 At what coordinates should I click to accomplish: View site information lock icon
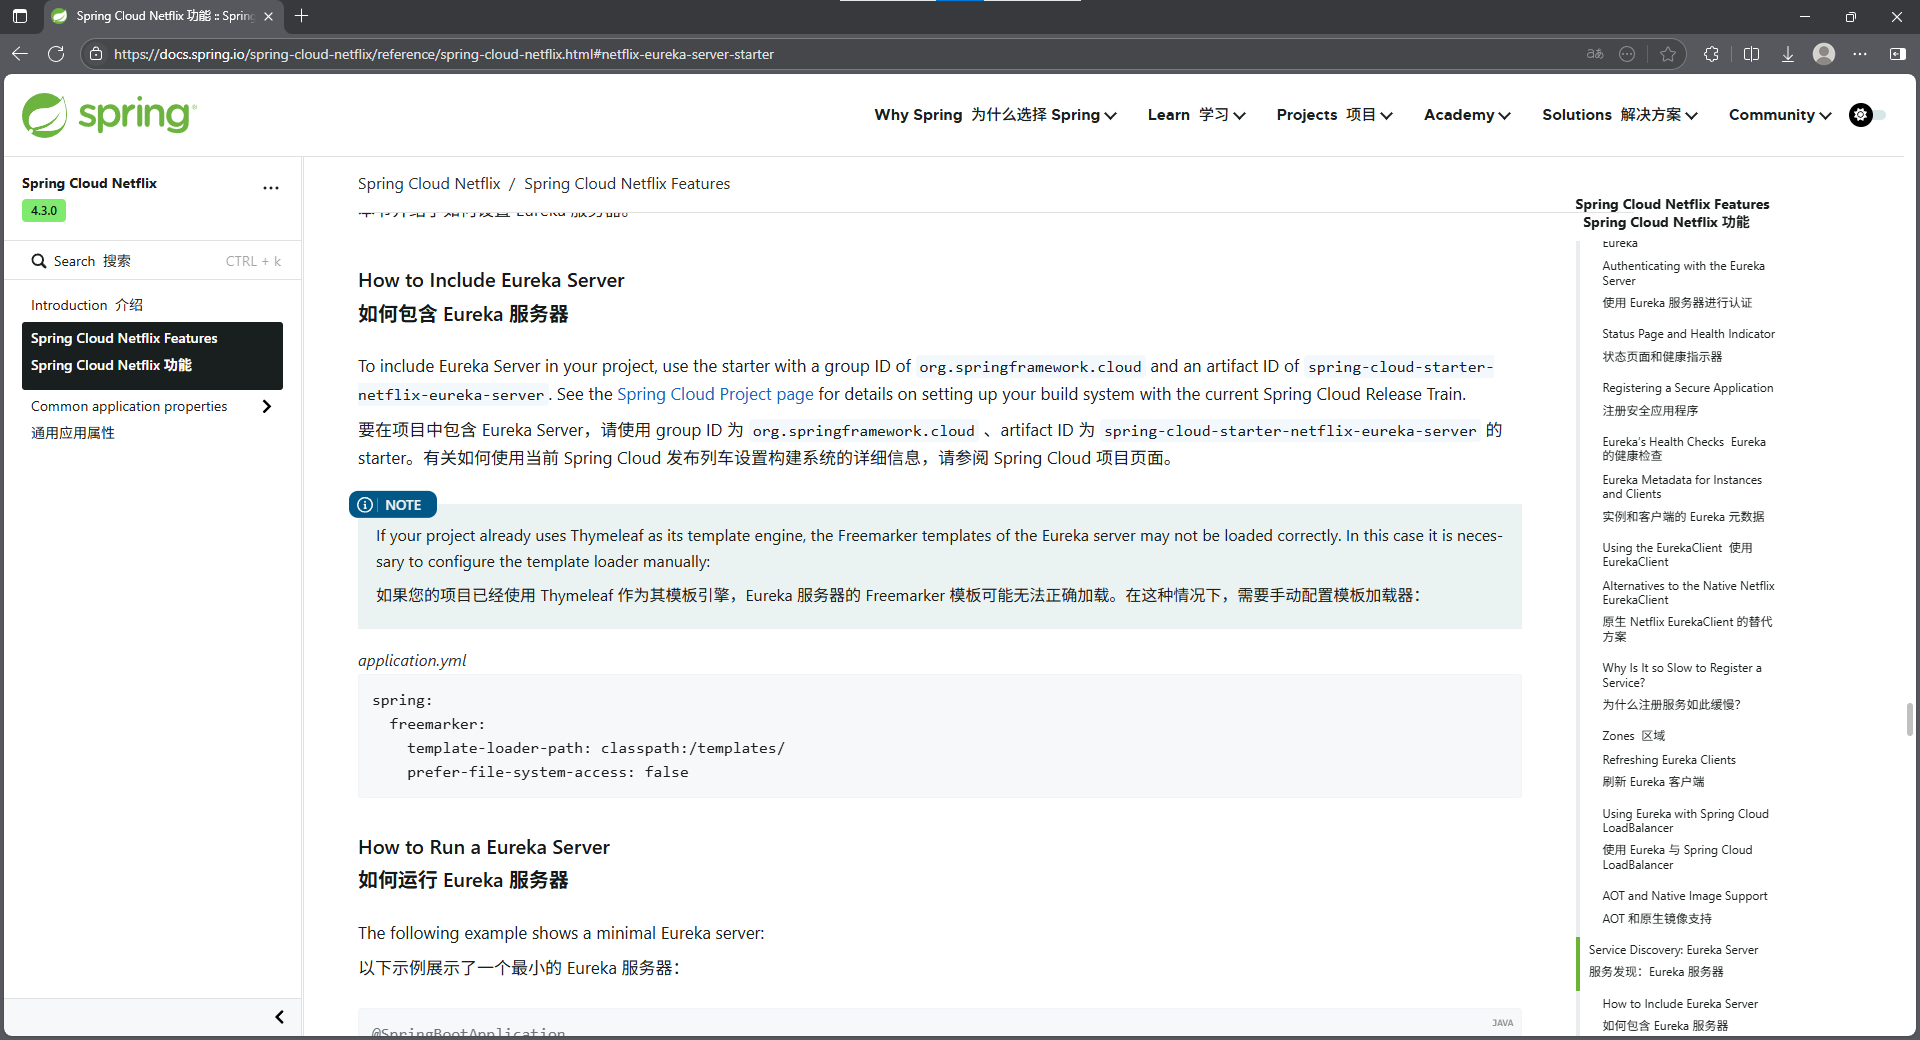tap(96, 54)
